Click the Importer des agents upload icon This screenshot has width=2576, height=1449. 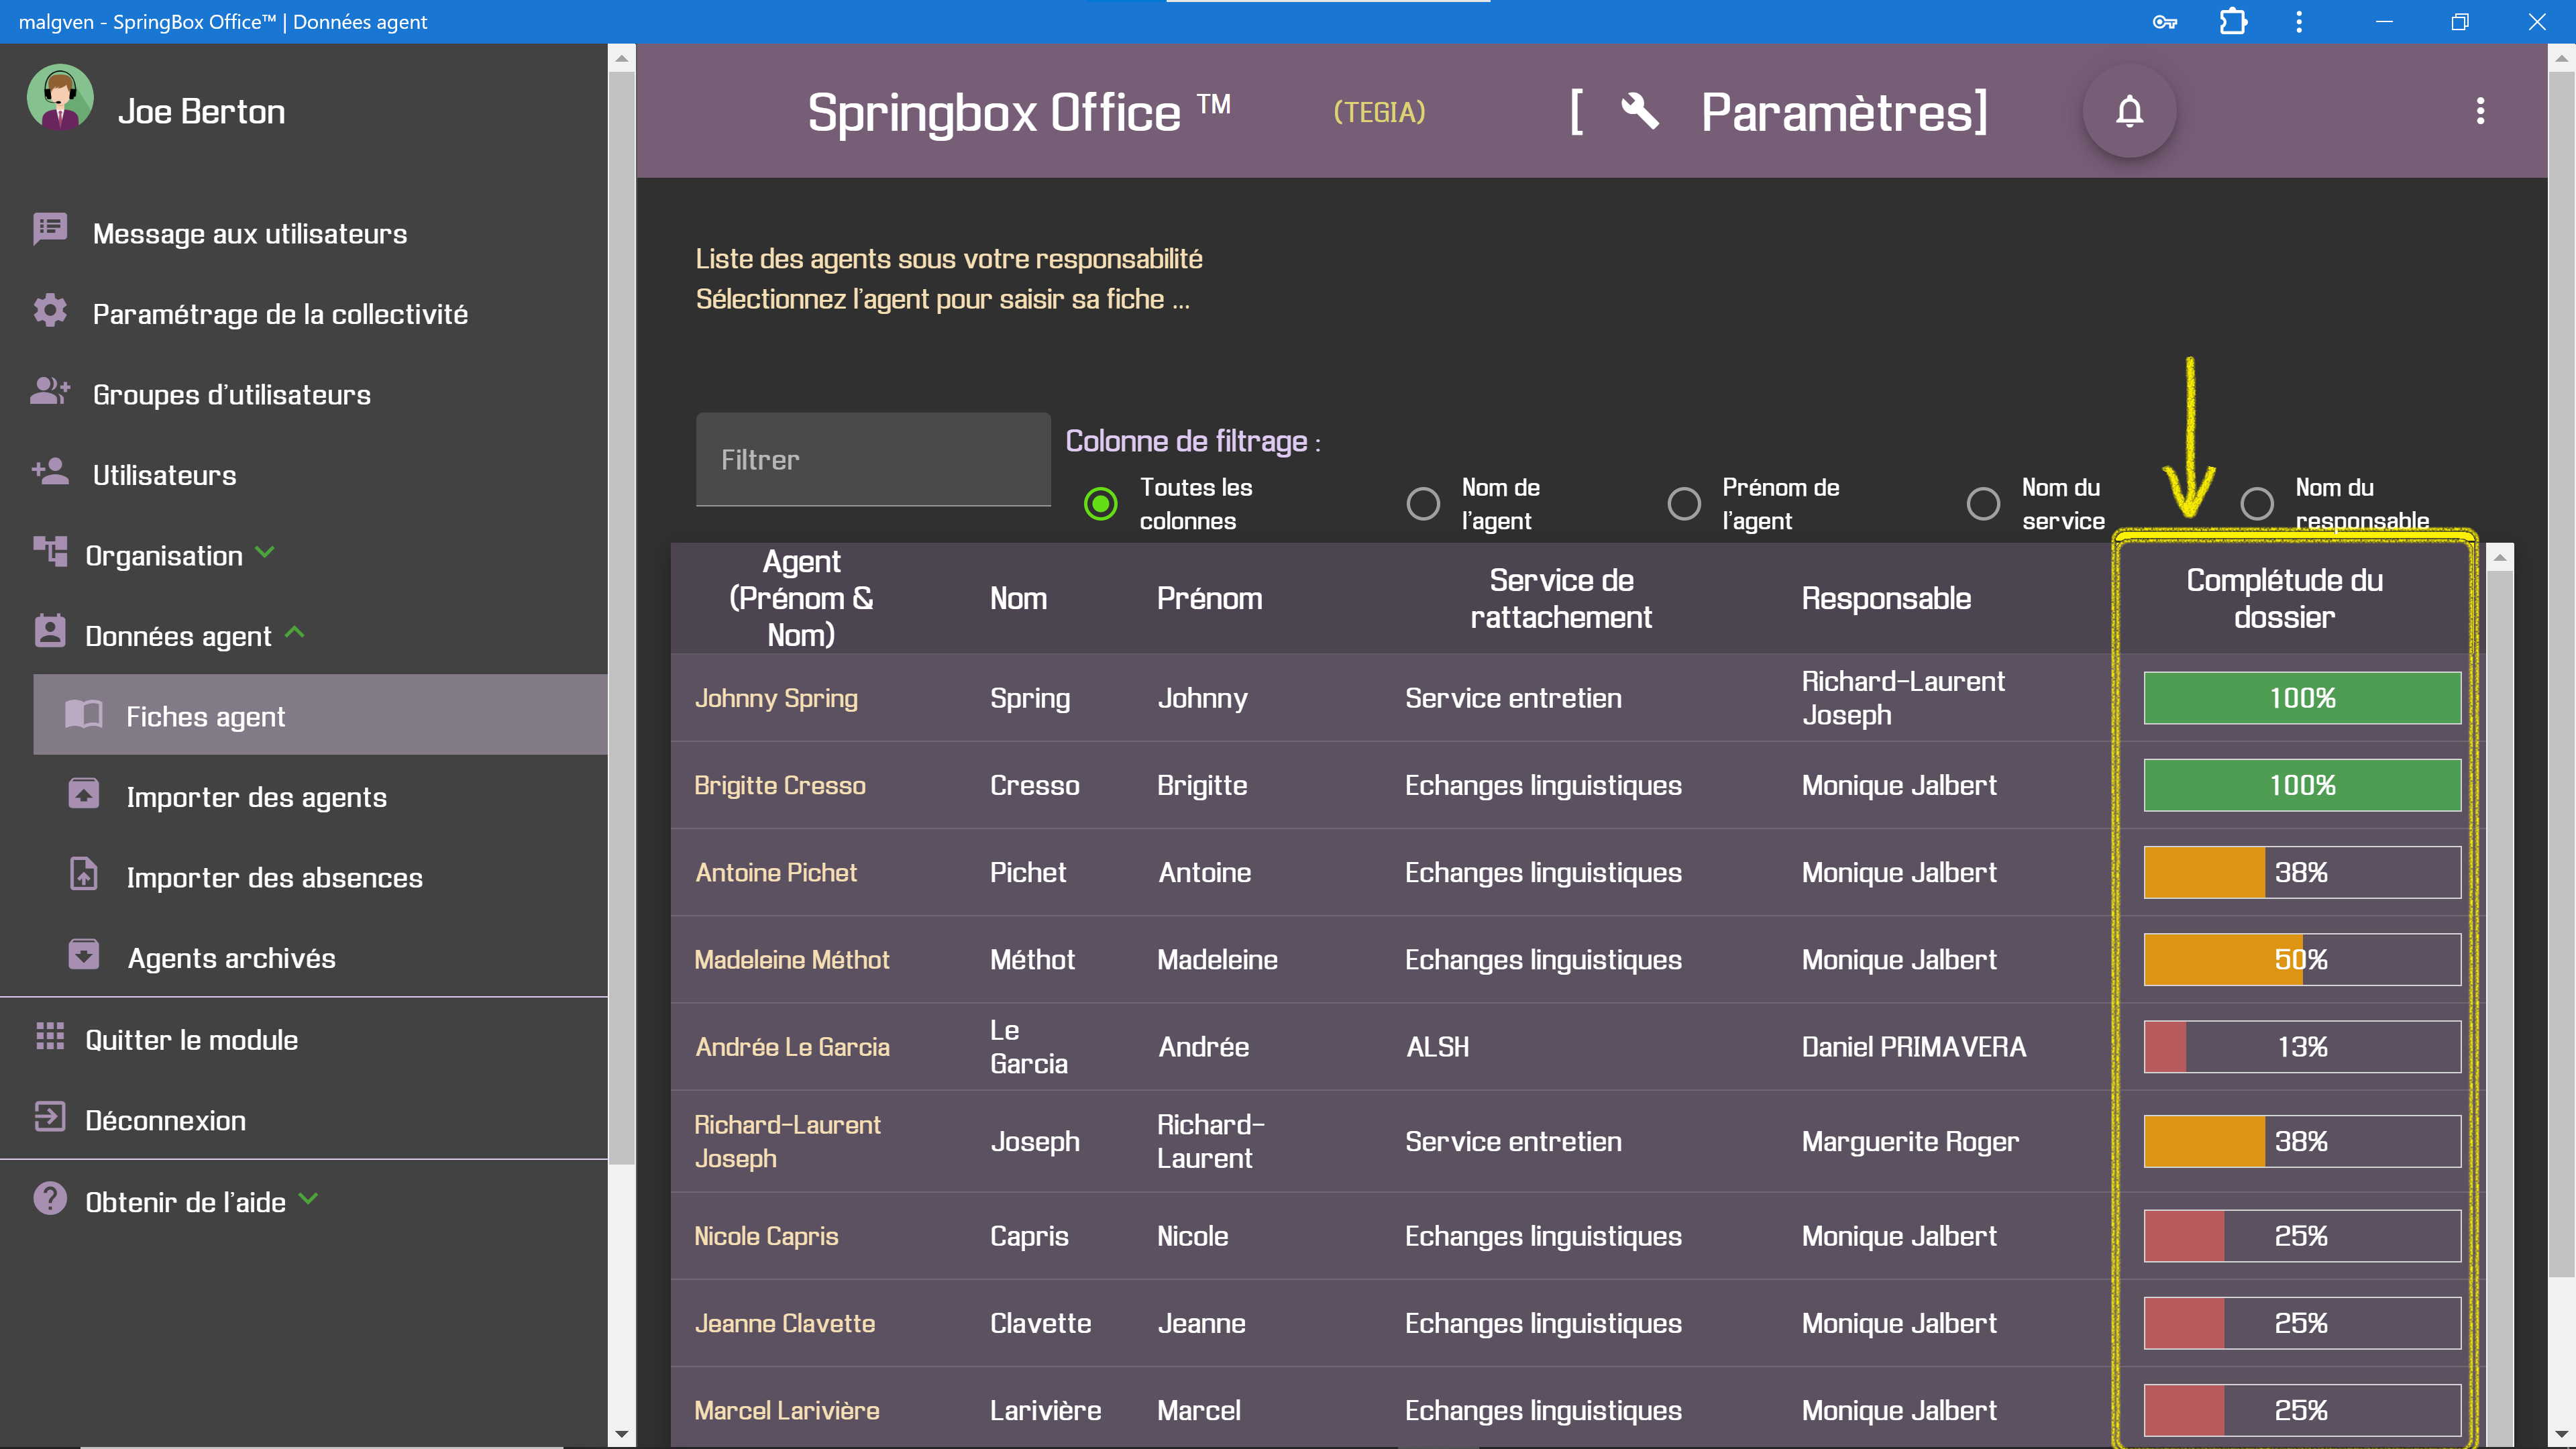pyautogui.click(x=84, y=794)
